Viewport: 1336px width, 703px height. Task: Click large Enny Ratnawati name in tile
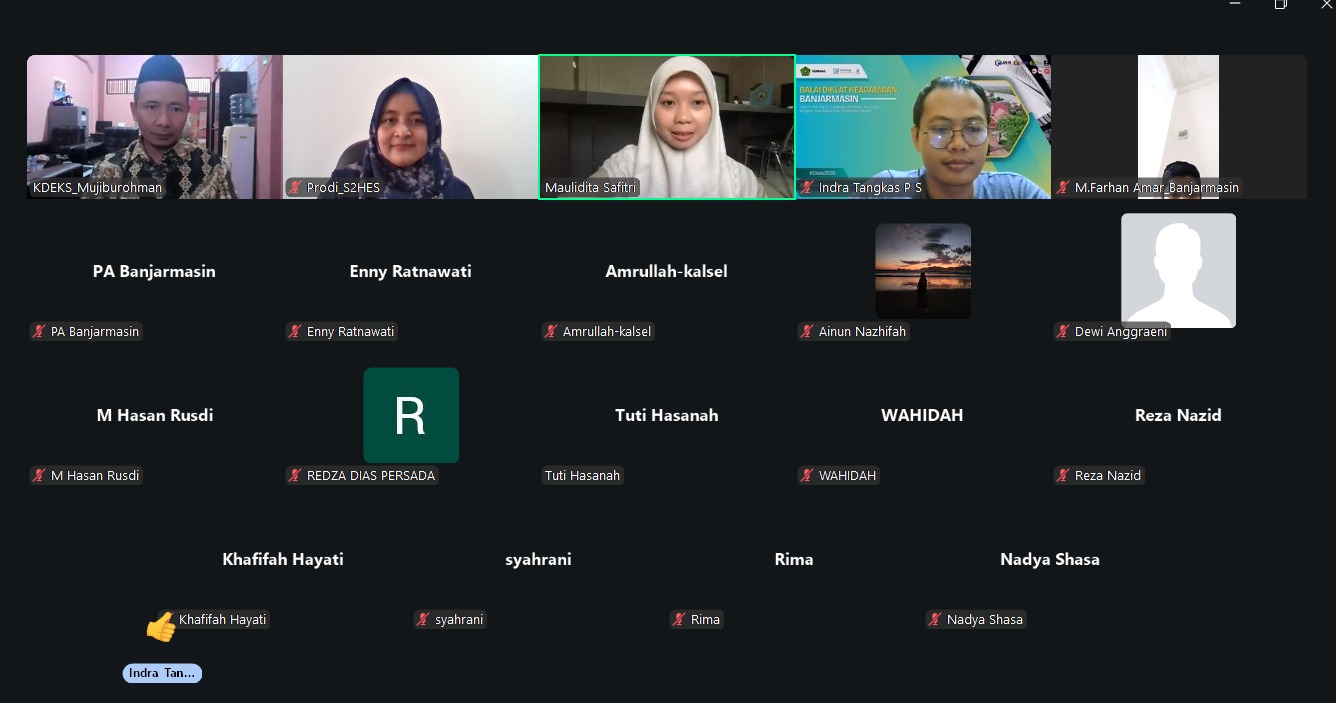point(410,271)
